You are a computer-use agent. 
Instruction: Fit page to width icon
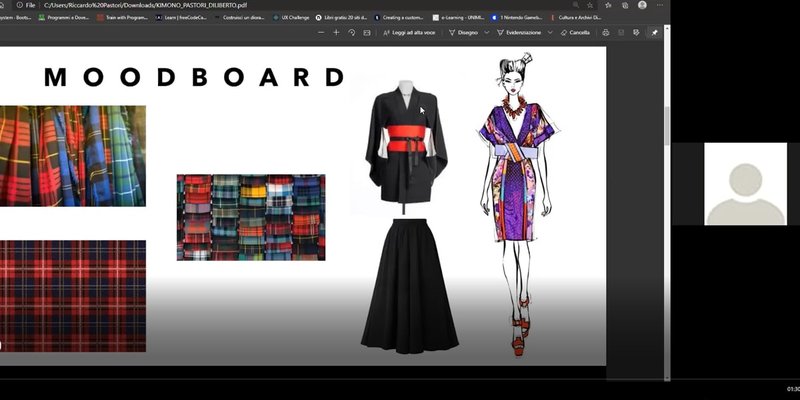[366, 32]
